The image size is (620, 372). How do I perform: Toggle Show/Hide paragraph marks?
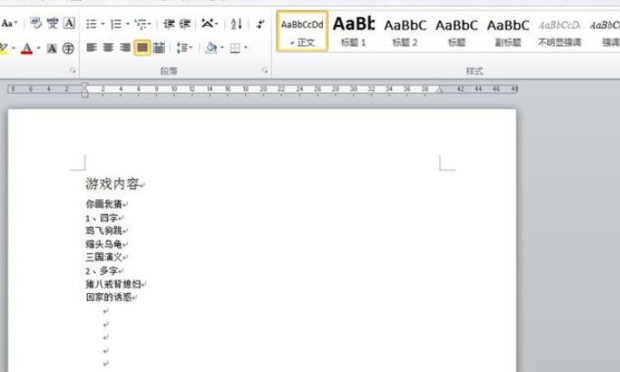[260, 24]
